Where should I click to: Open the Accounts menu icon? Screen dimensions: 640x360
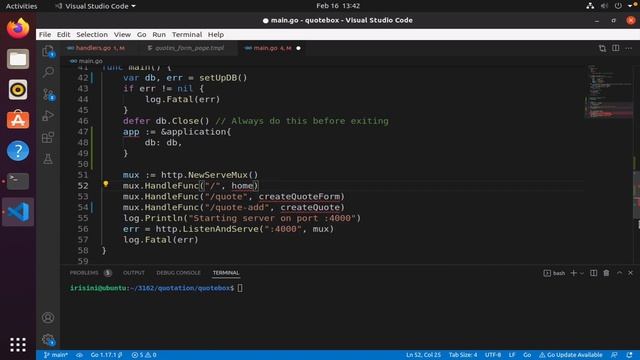click(48, 318)
